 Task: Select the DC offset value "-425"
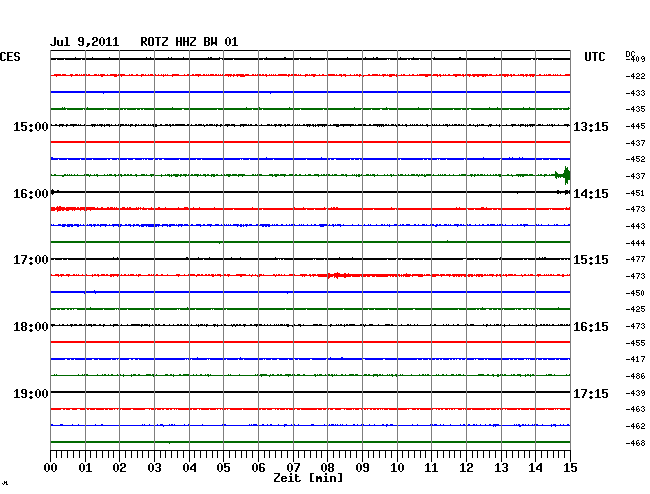coord(635,309)
